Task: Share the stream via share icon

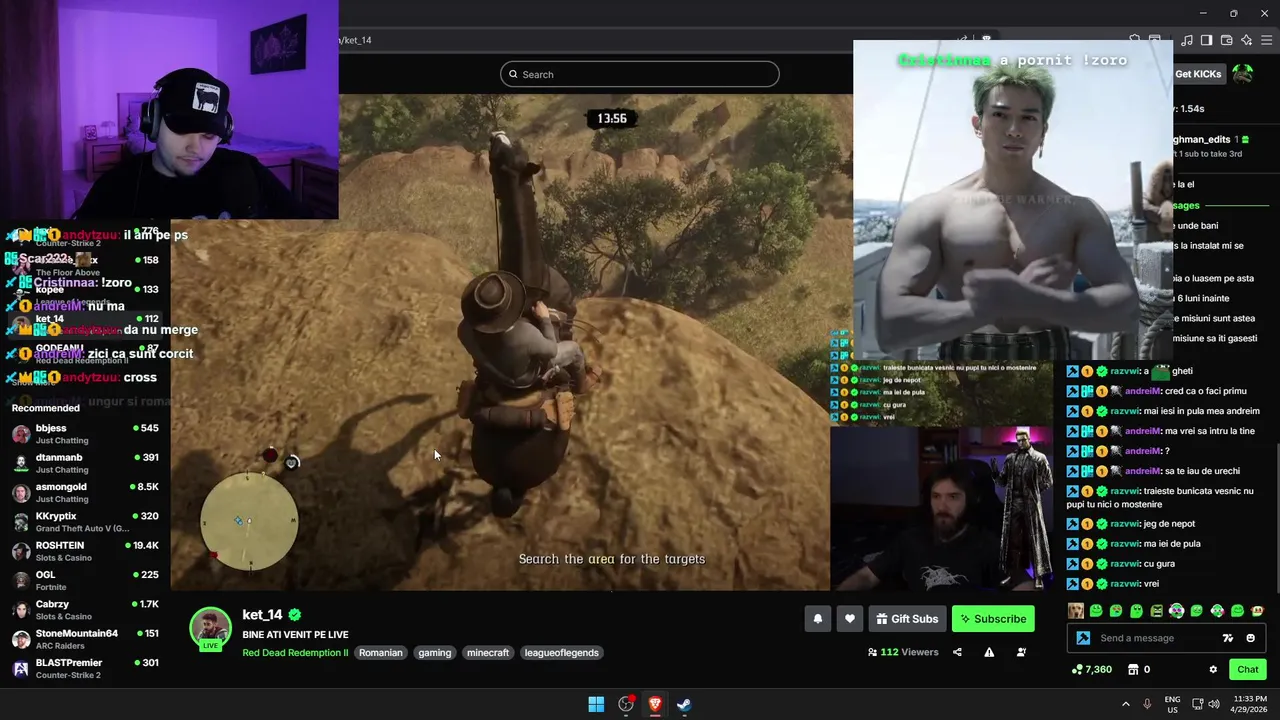Action: pyautogui.click(x=957, y=652)
